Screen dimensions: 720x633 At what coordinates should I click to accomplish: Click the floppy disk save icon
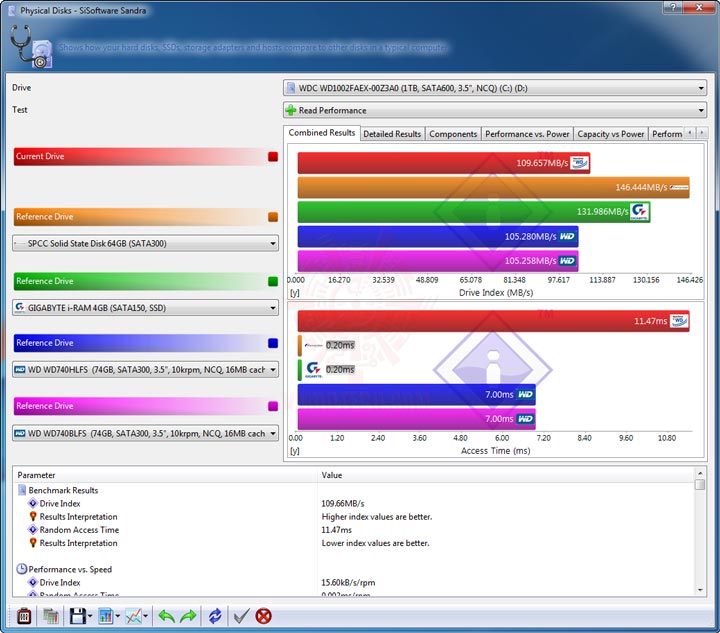(x=77, y=616)
